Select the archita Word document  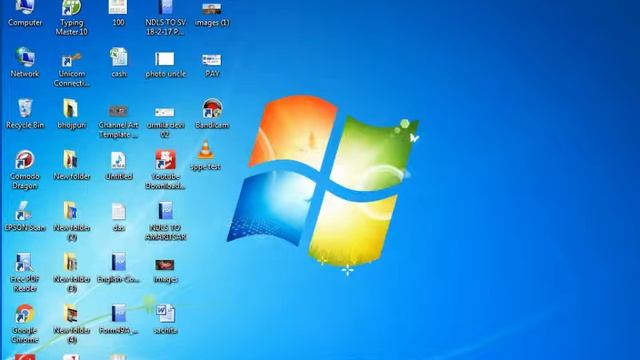[165, 320]
